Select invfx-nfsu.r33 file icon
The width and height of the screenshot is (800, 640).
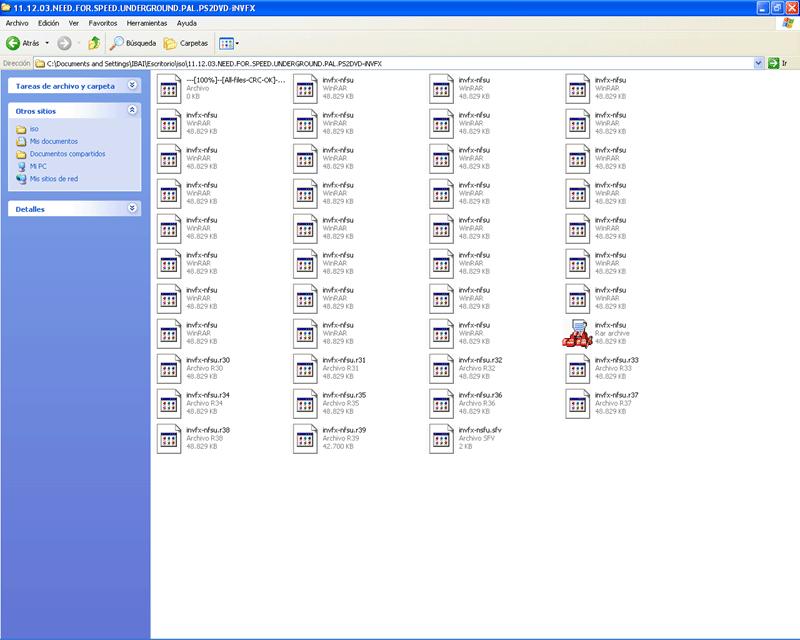[x=578, y=368]
